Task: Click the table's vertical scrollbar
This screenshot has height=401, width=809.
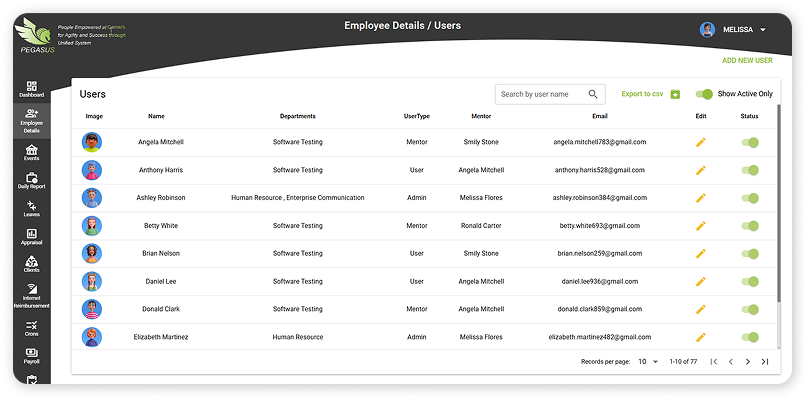Action: [779, 204]
